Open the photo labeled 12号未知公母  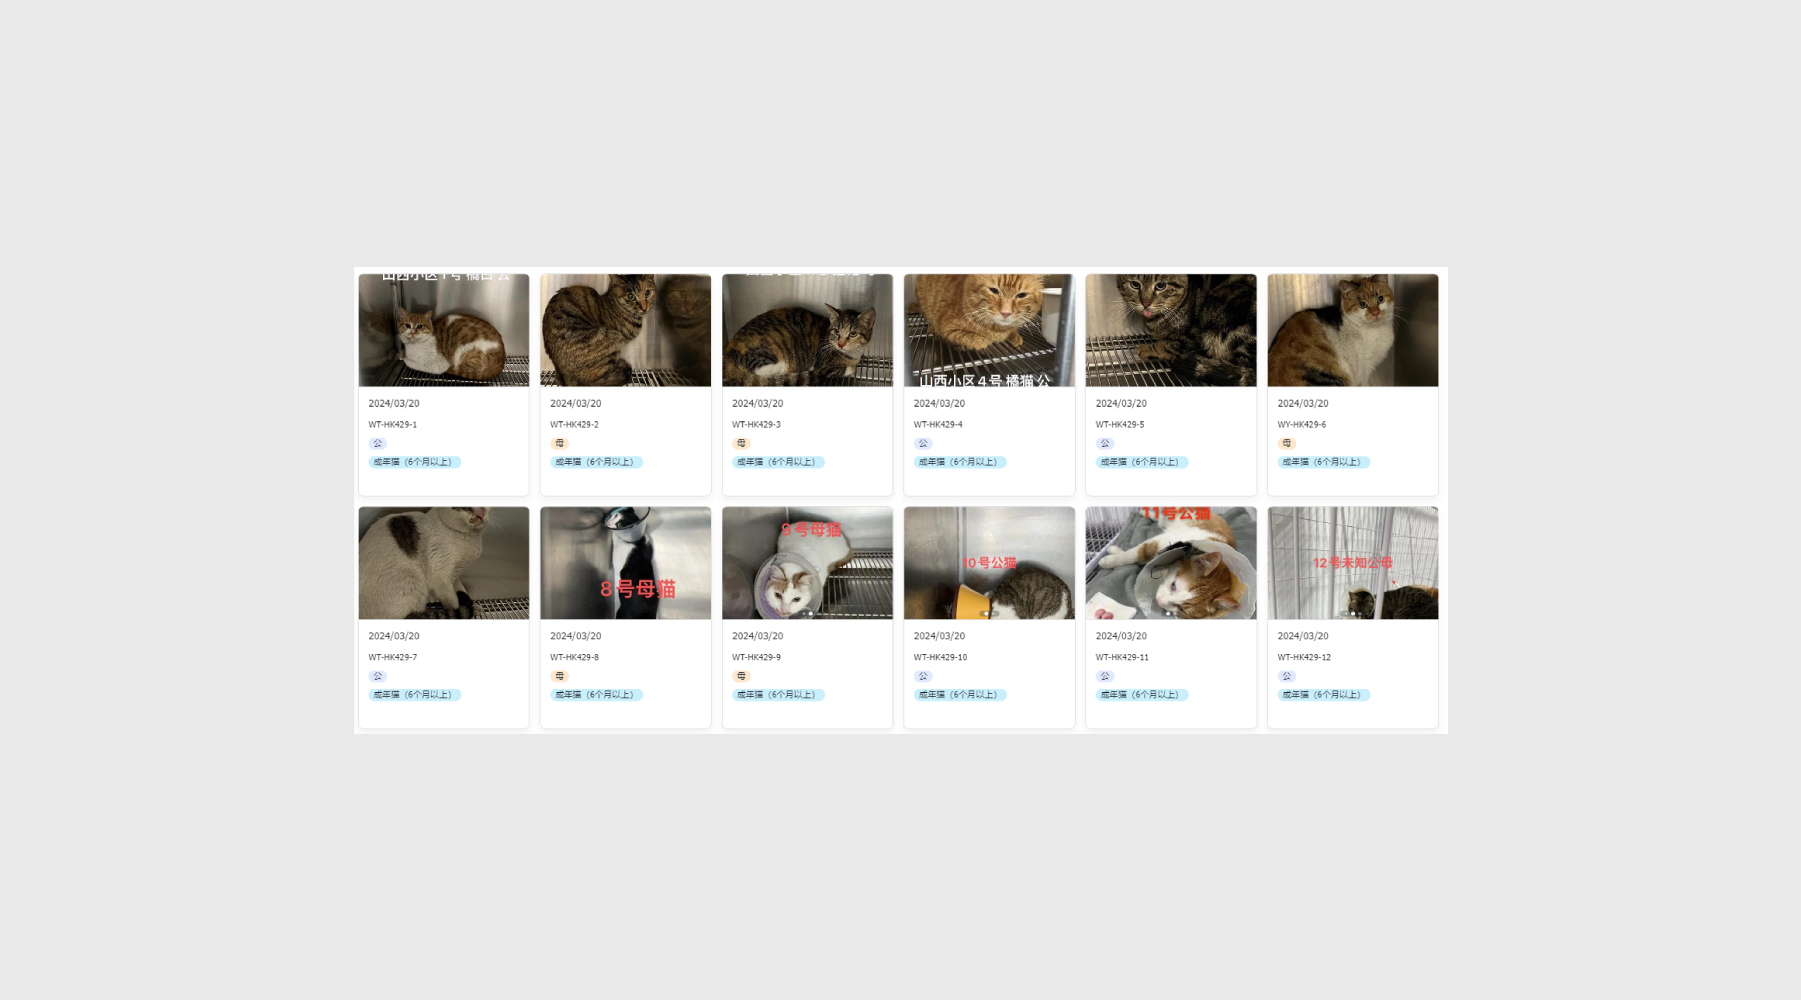(x=1352, y=562)
